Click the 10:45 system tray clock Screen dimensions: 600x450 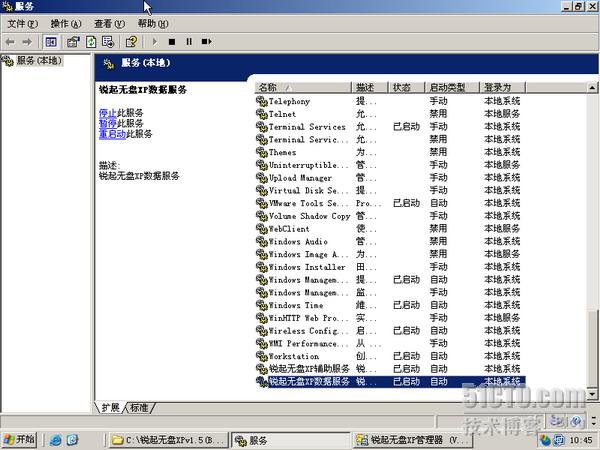point(581,440)
